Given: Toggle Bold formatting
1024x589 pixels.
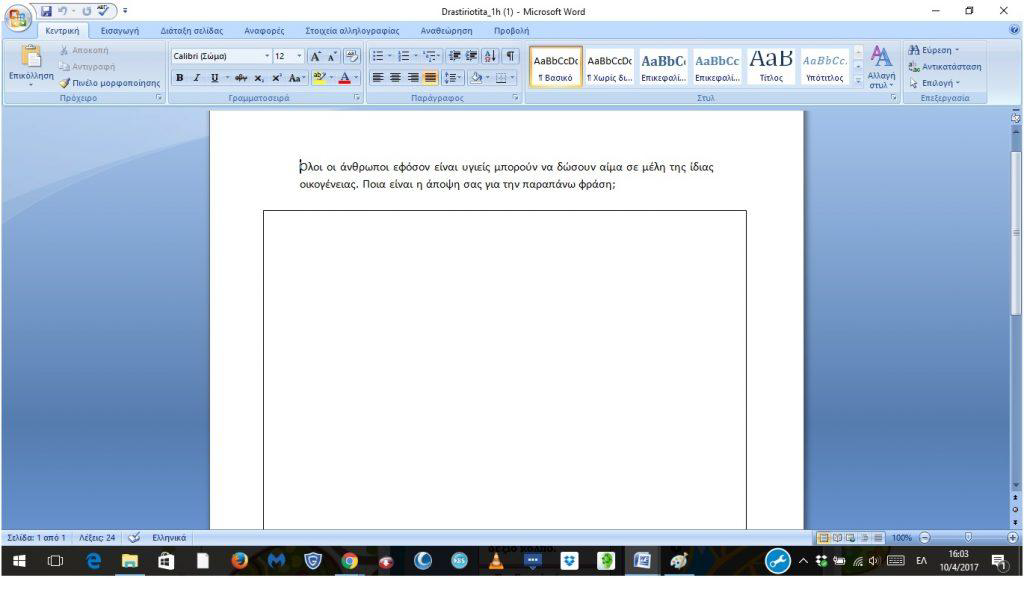Looking at the screenshot, I should [x=180, y=78].
